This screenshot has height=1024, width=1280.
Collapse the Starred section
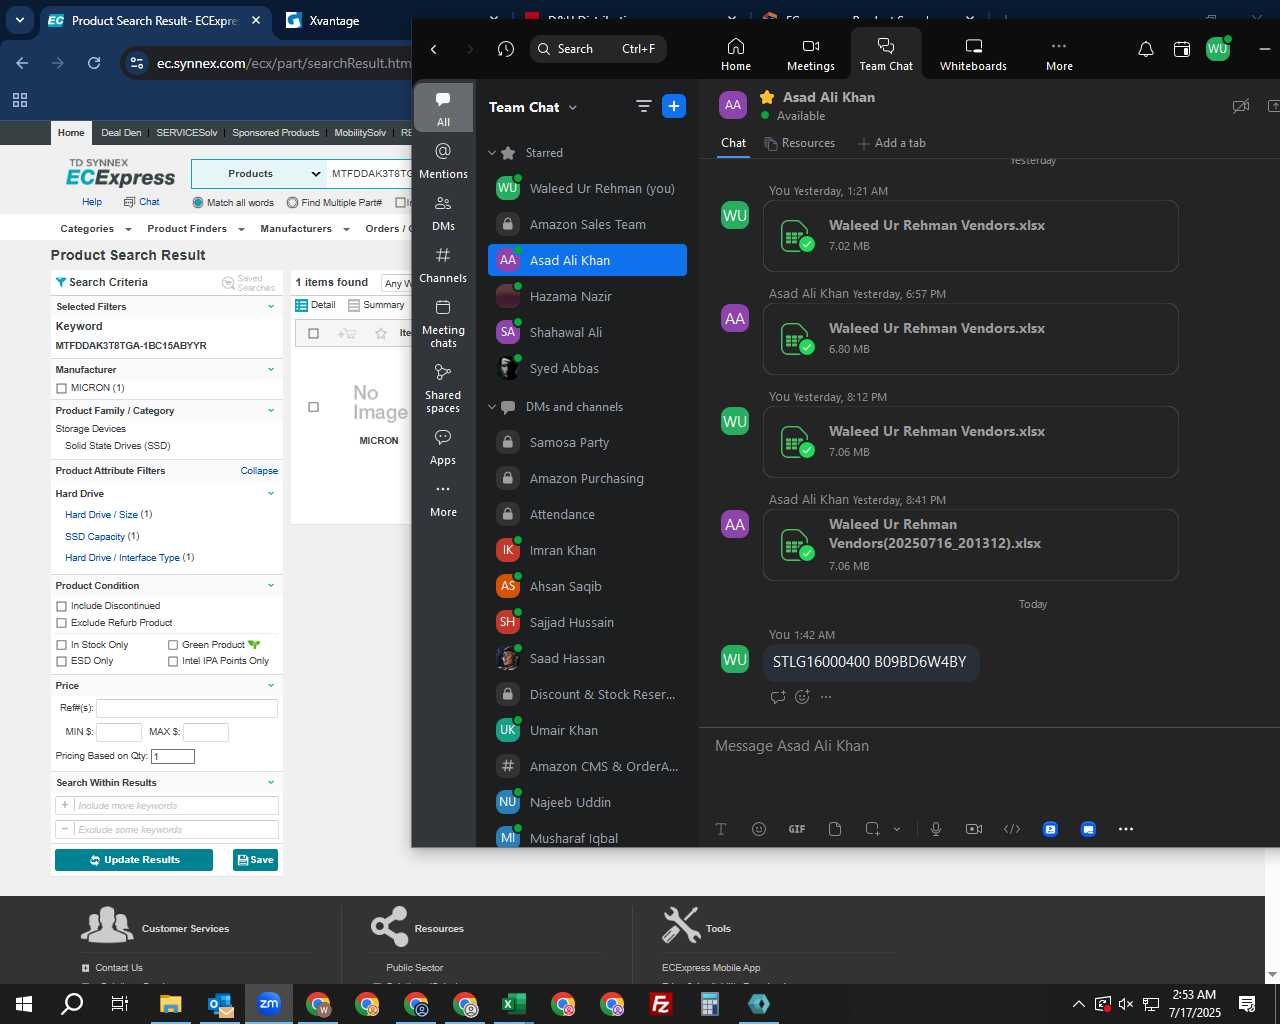[492, 153]
